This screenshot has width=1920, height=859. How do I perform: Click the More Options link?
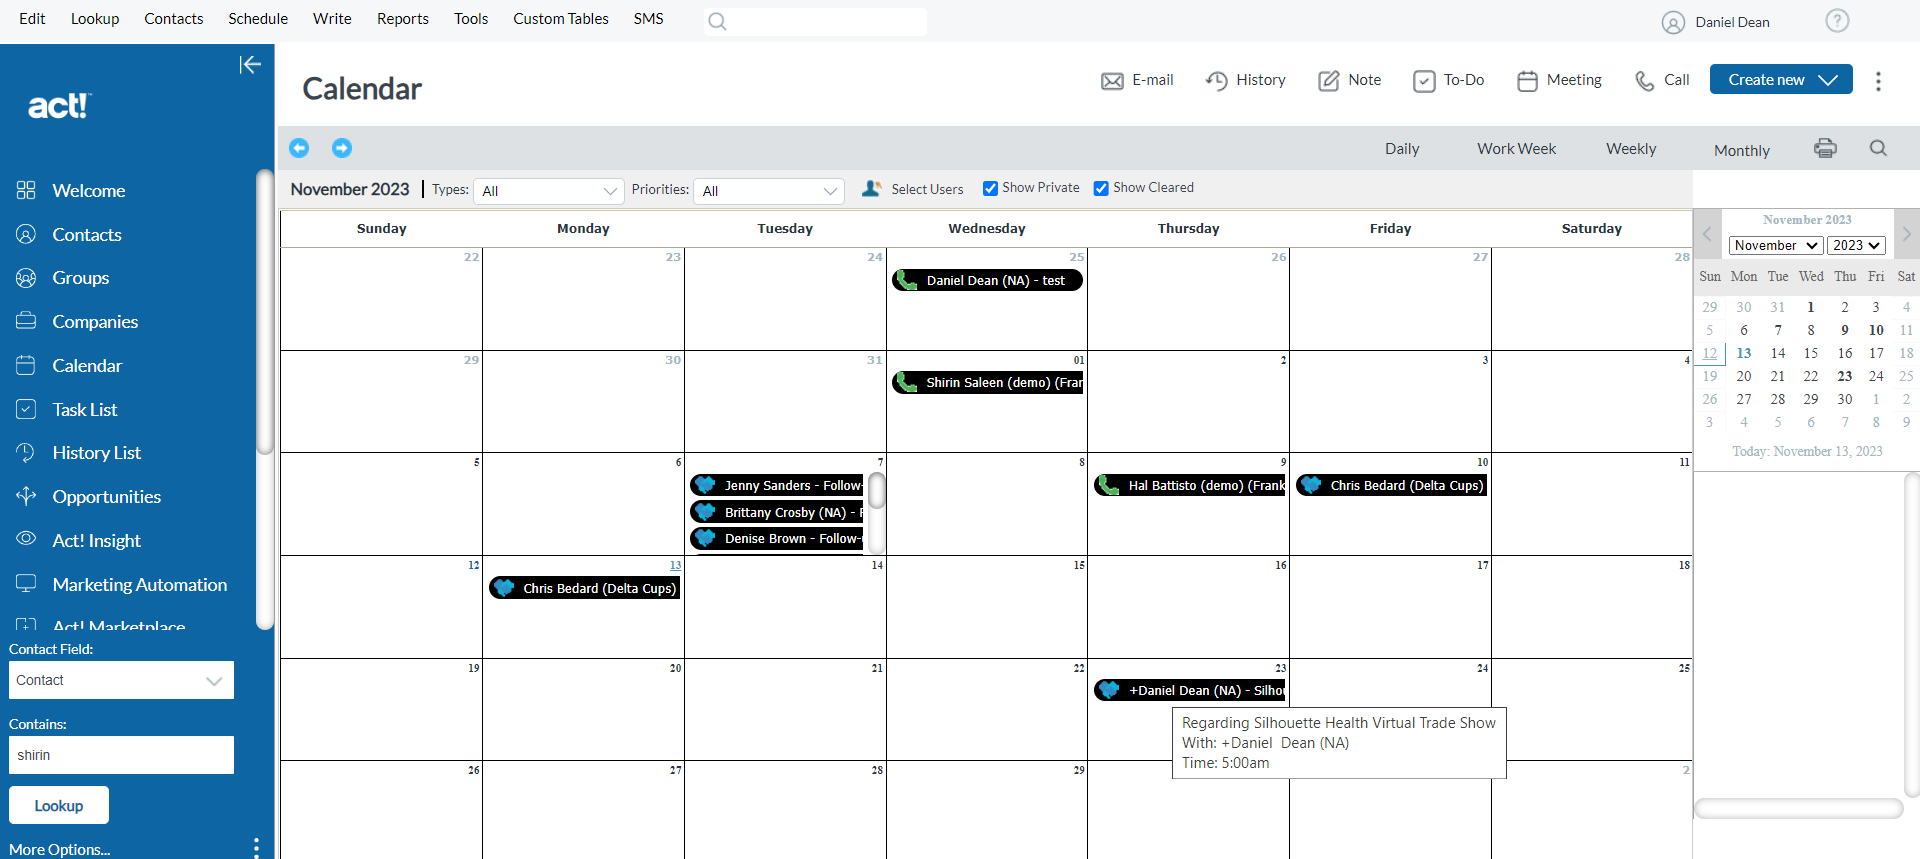point(60,849)
